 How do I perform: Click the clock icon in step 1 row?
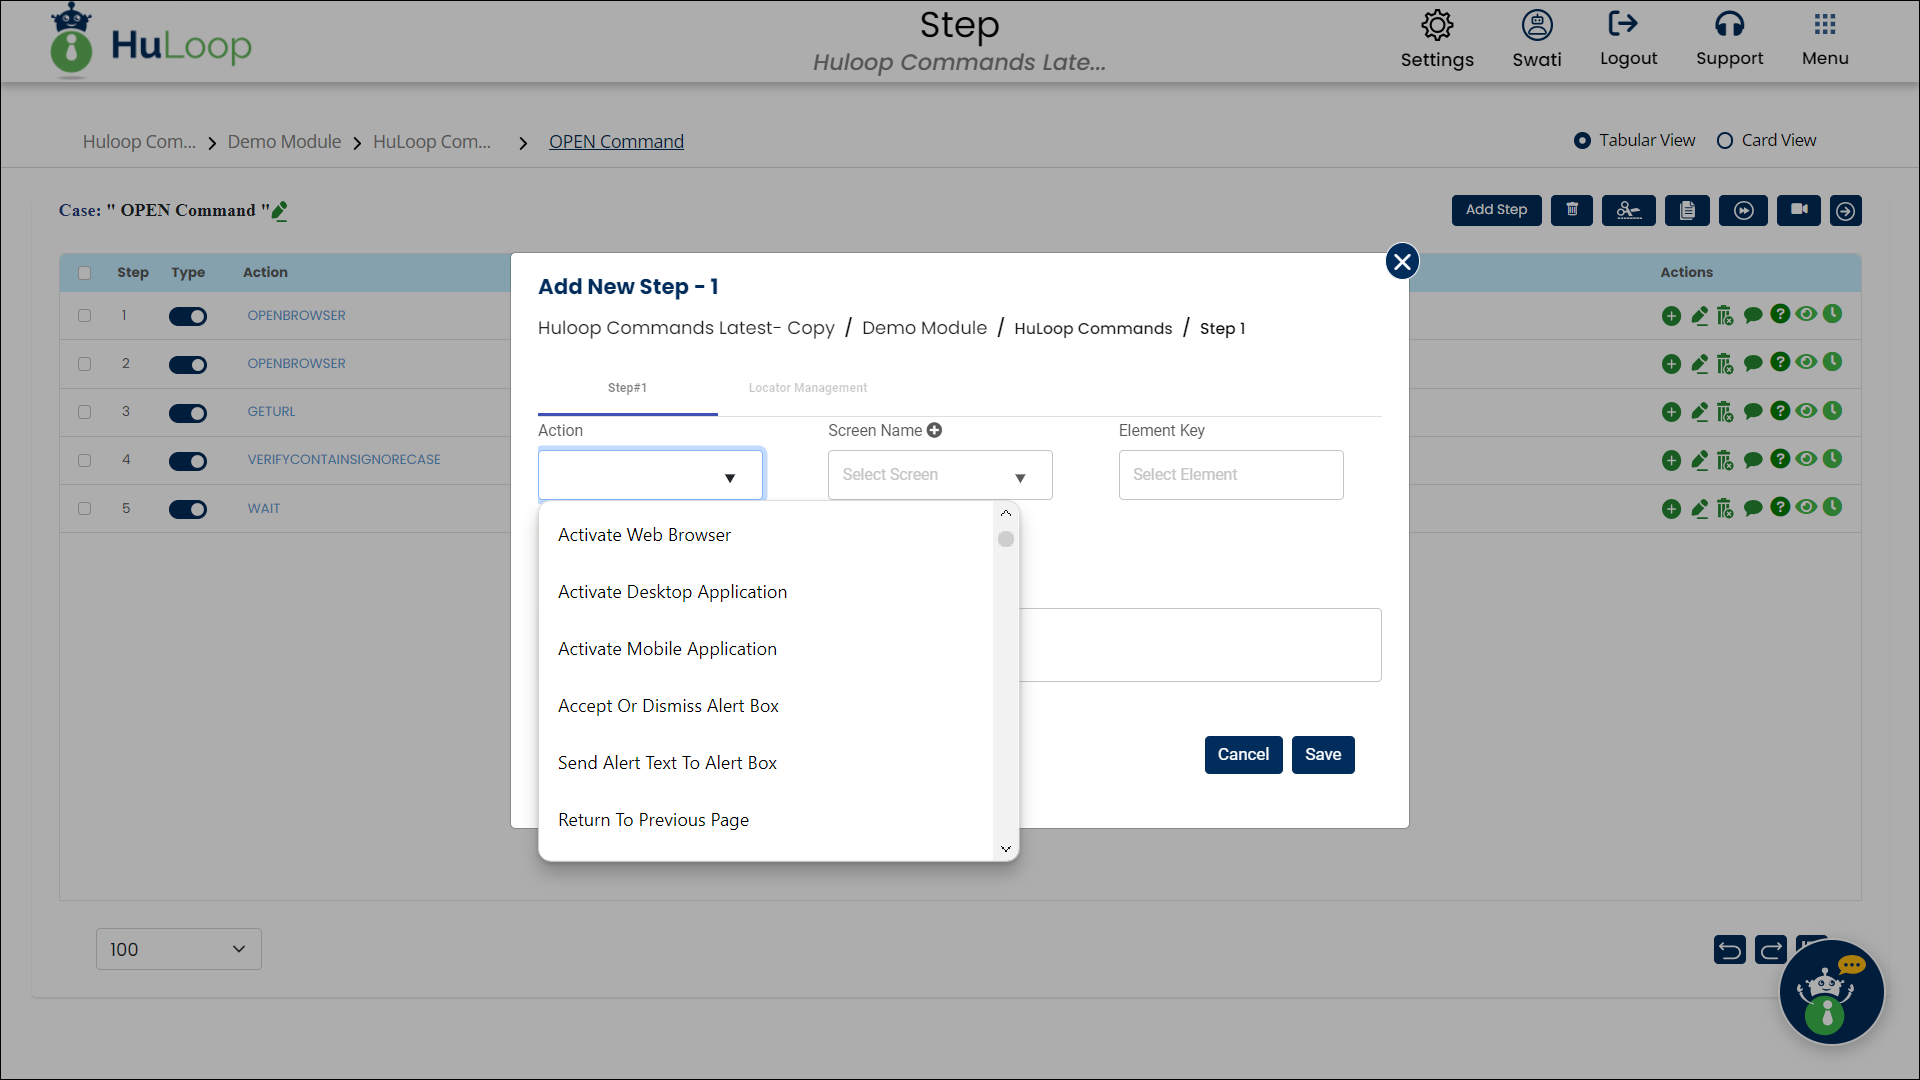1832,314
